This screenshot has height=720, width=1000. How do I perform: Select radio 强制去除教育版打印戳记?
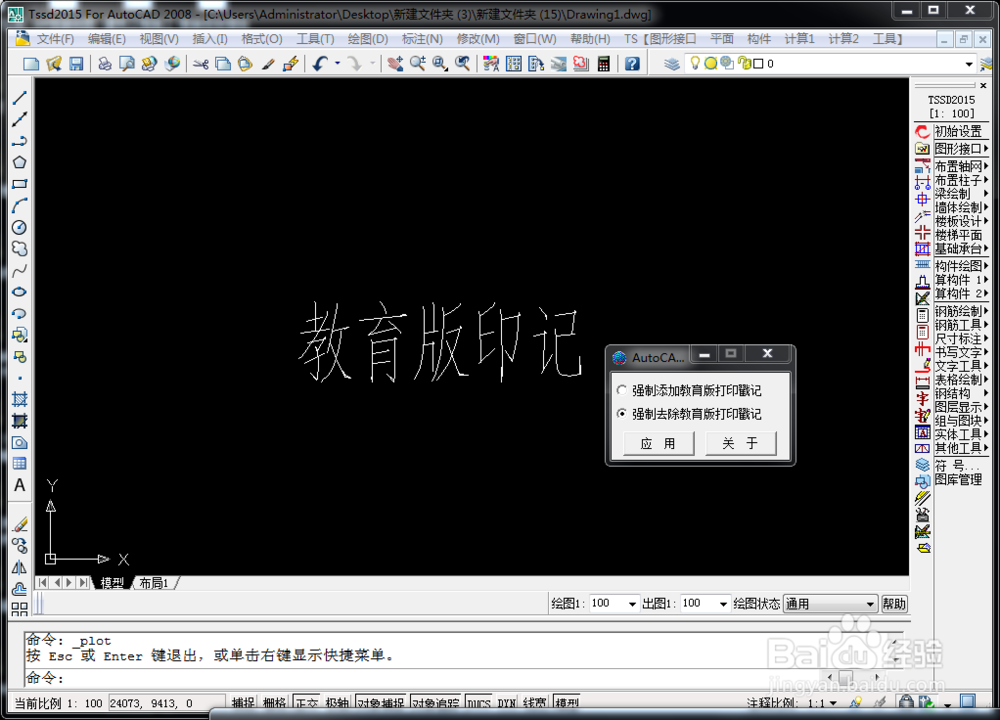click(622, 414)
